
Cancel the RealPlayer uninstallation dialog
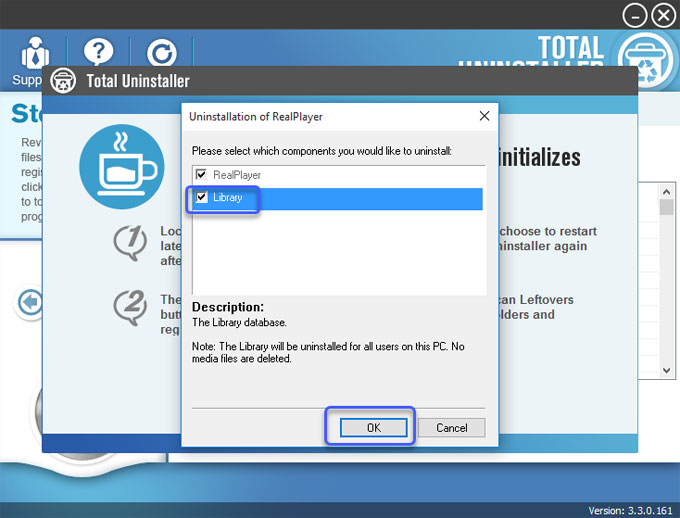pyautogui.click(x=451, y=428)
